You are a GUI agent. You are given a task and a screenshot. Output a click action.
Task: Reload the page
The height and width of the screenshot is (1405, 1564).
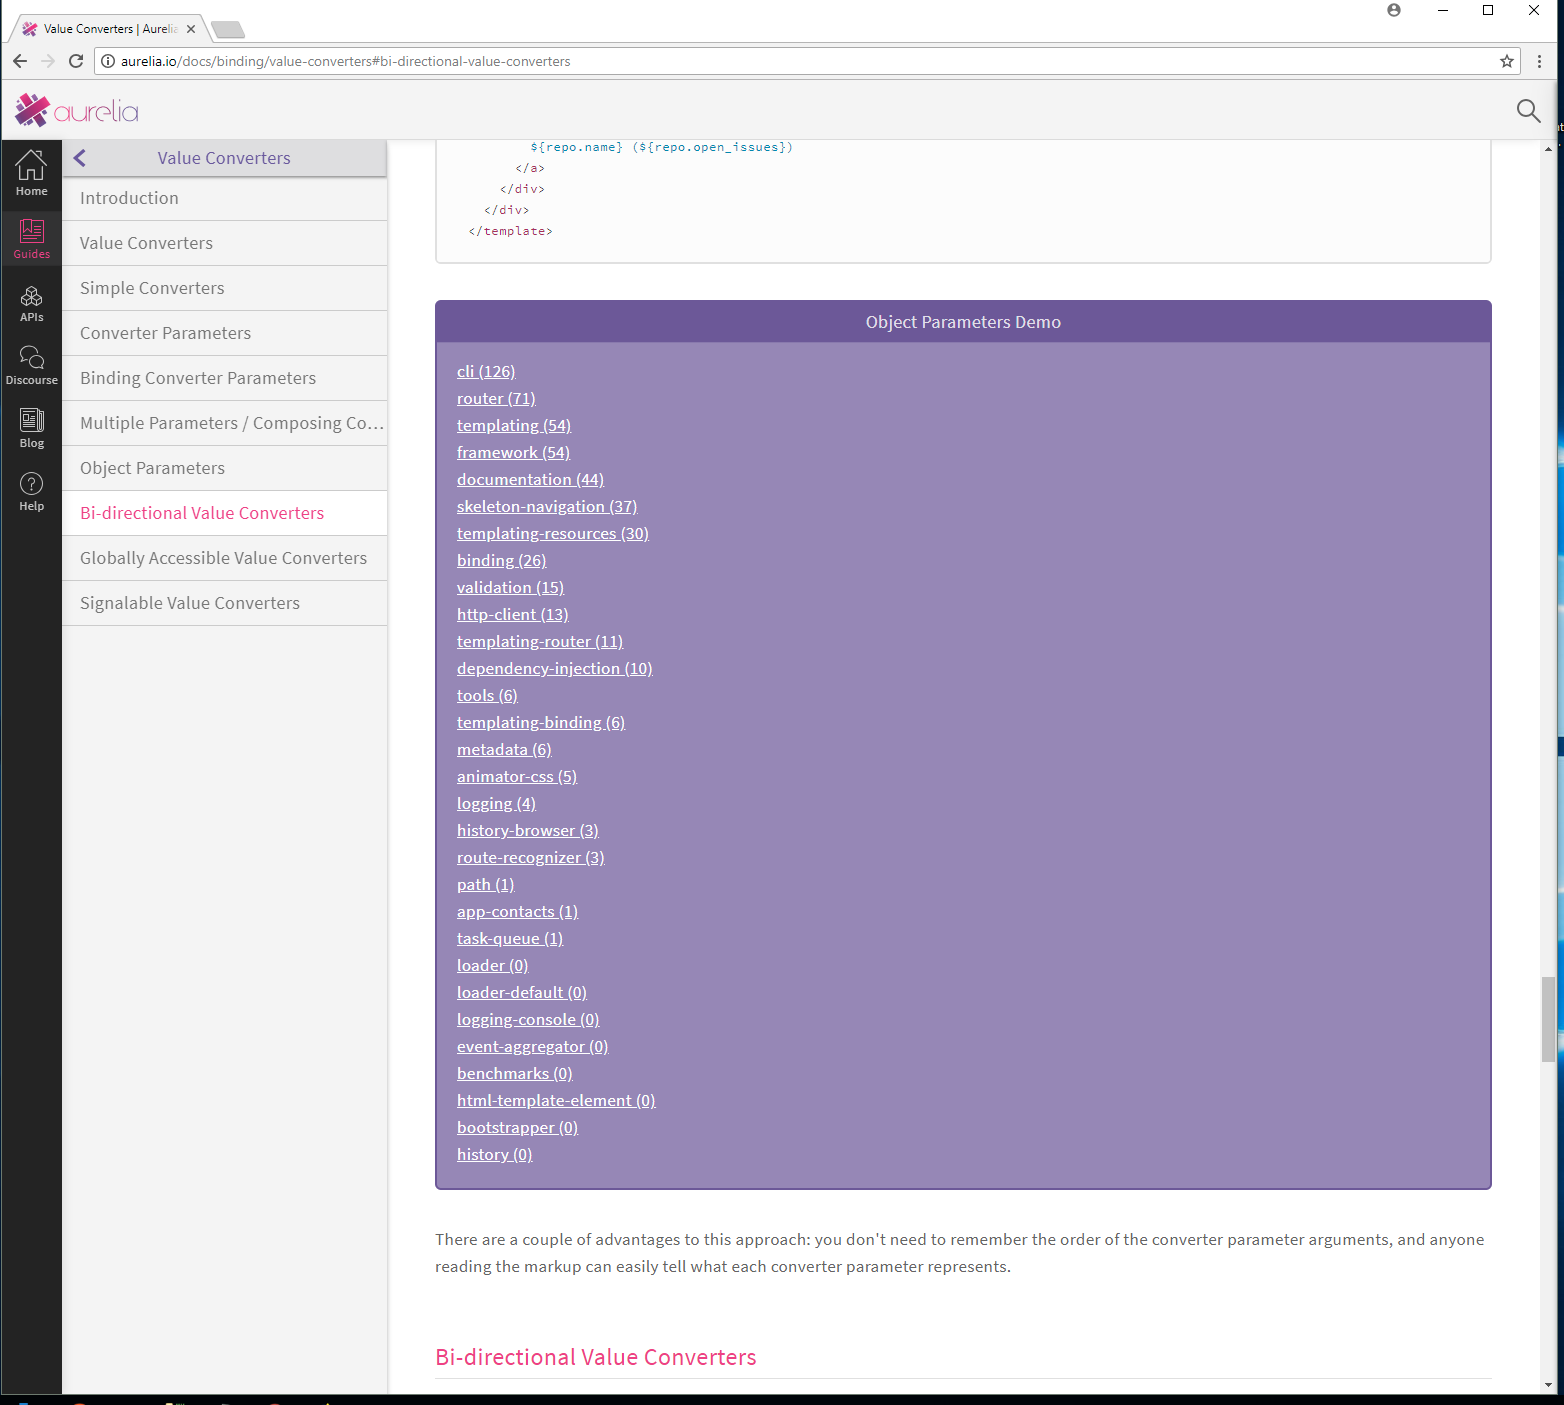click(x=76, y=61)
